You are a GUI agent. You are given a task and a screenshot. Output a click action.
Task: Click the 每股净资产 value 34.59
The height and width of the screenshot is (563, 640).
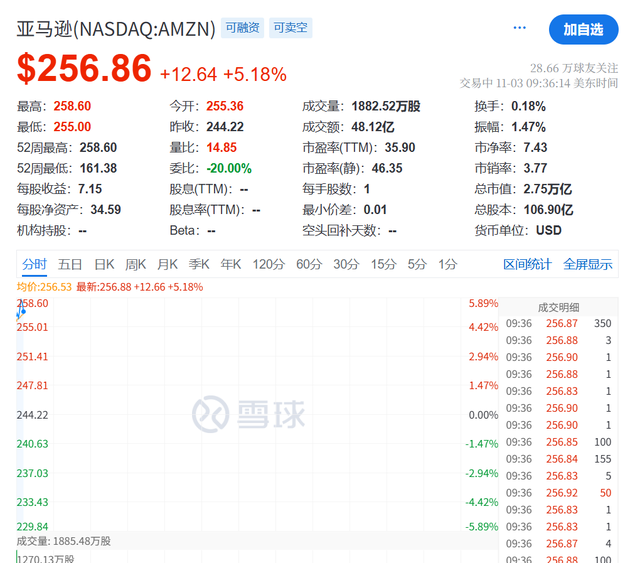tap(106, 210)
